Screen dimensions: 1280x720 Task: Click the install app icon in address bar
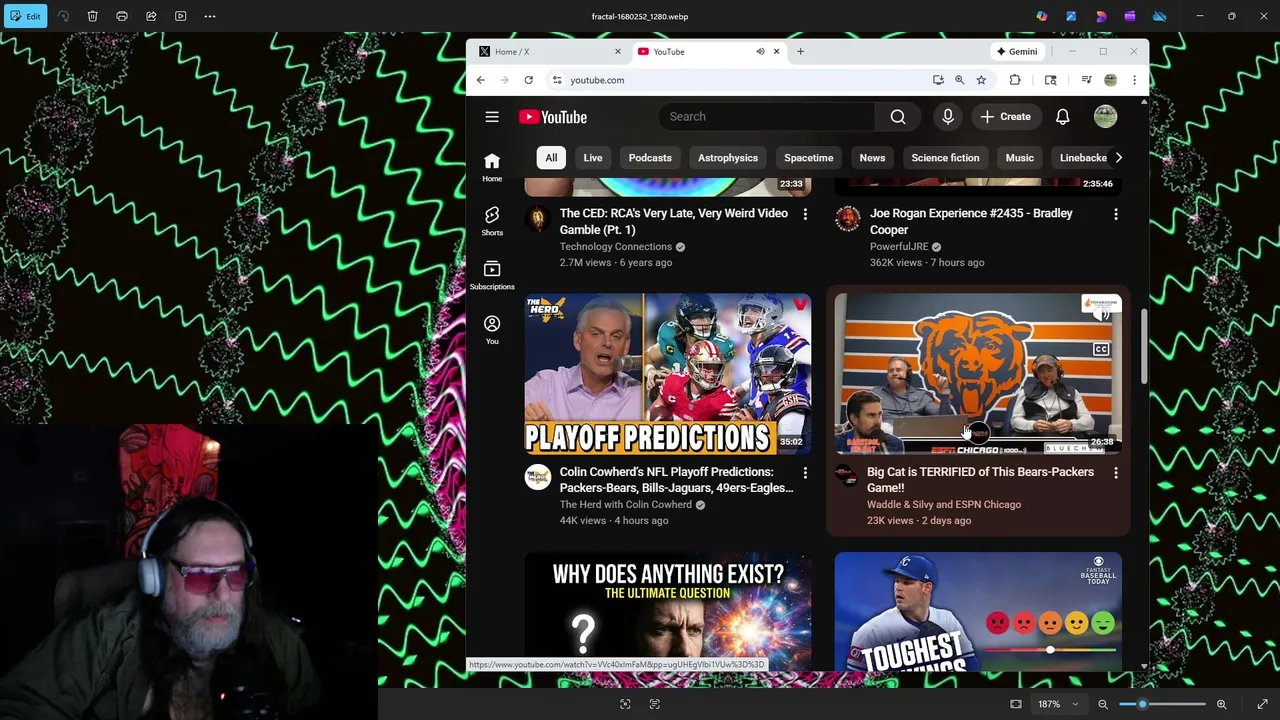tap(938, 80)
